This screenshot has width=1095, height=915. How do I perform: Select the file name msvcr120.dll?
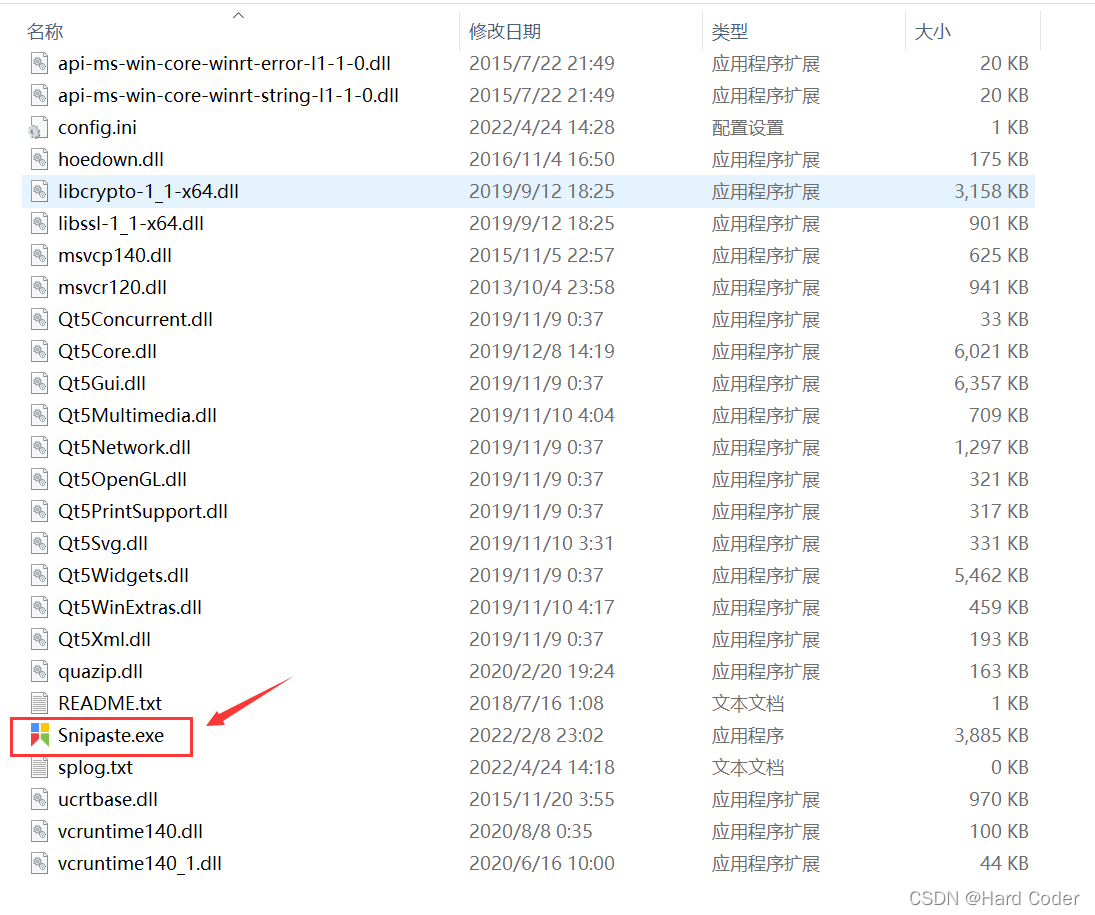pyautogui.click(x=112, y=288)
